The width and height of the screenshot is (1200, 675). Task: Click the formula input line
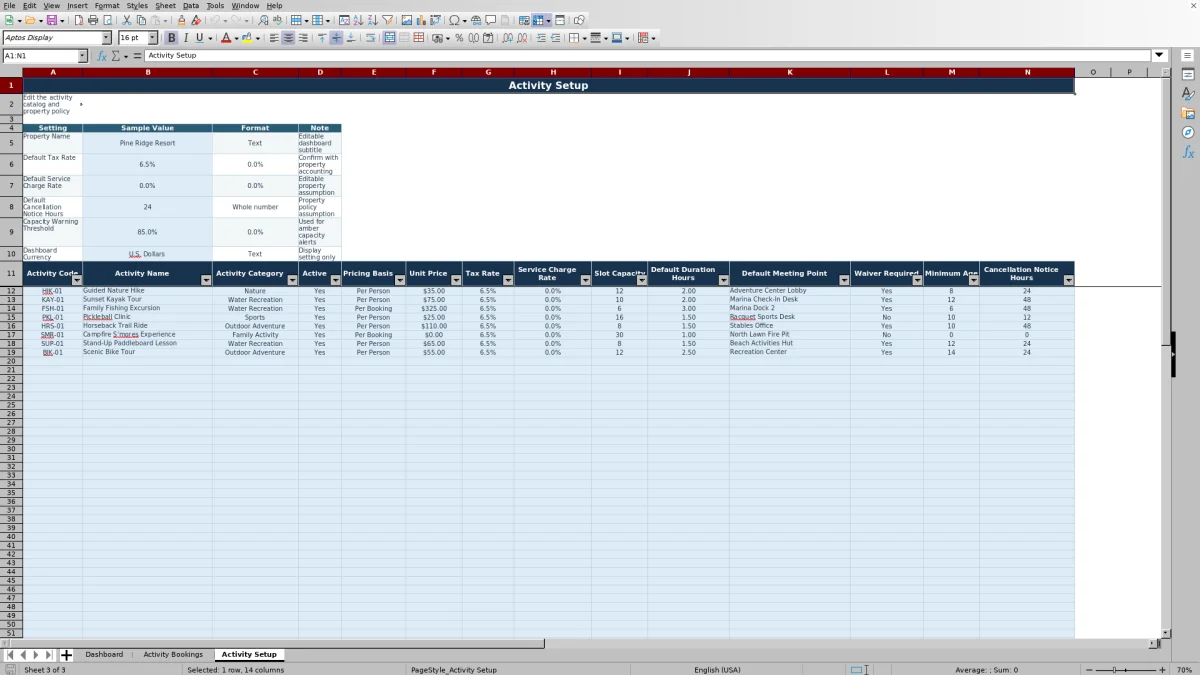648,56
